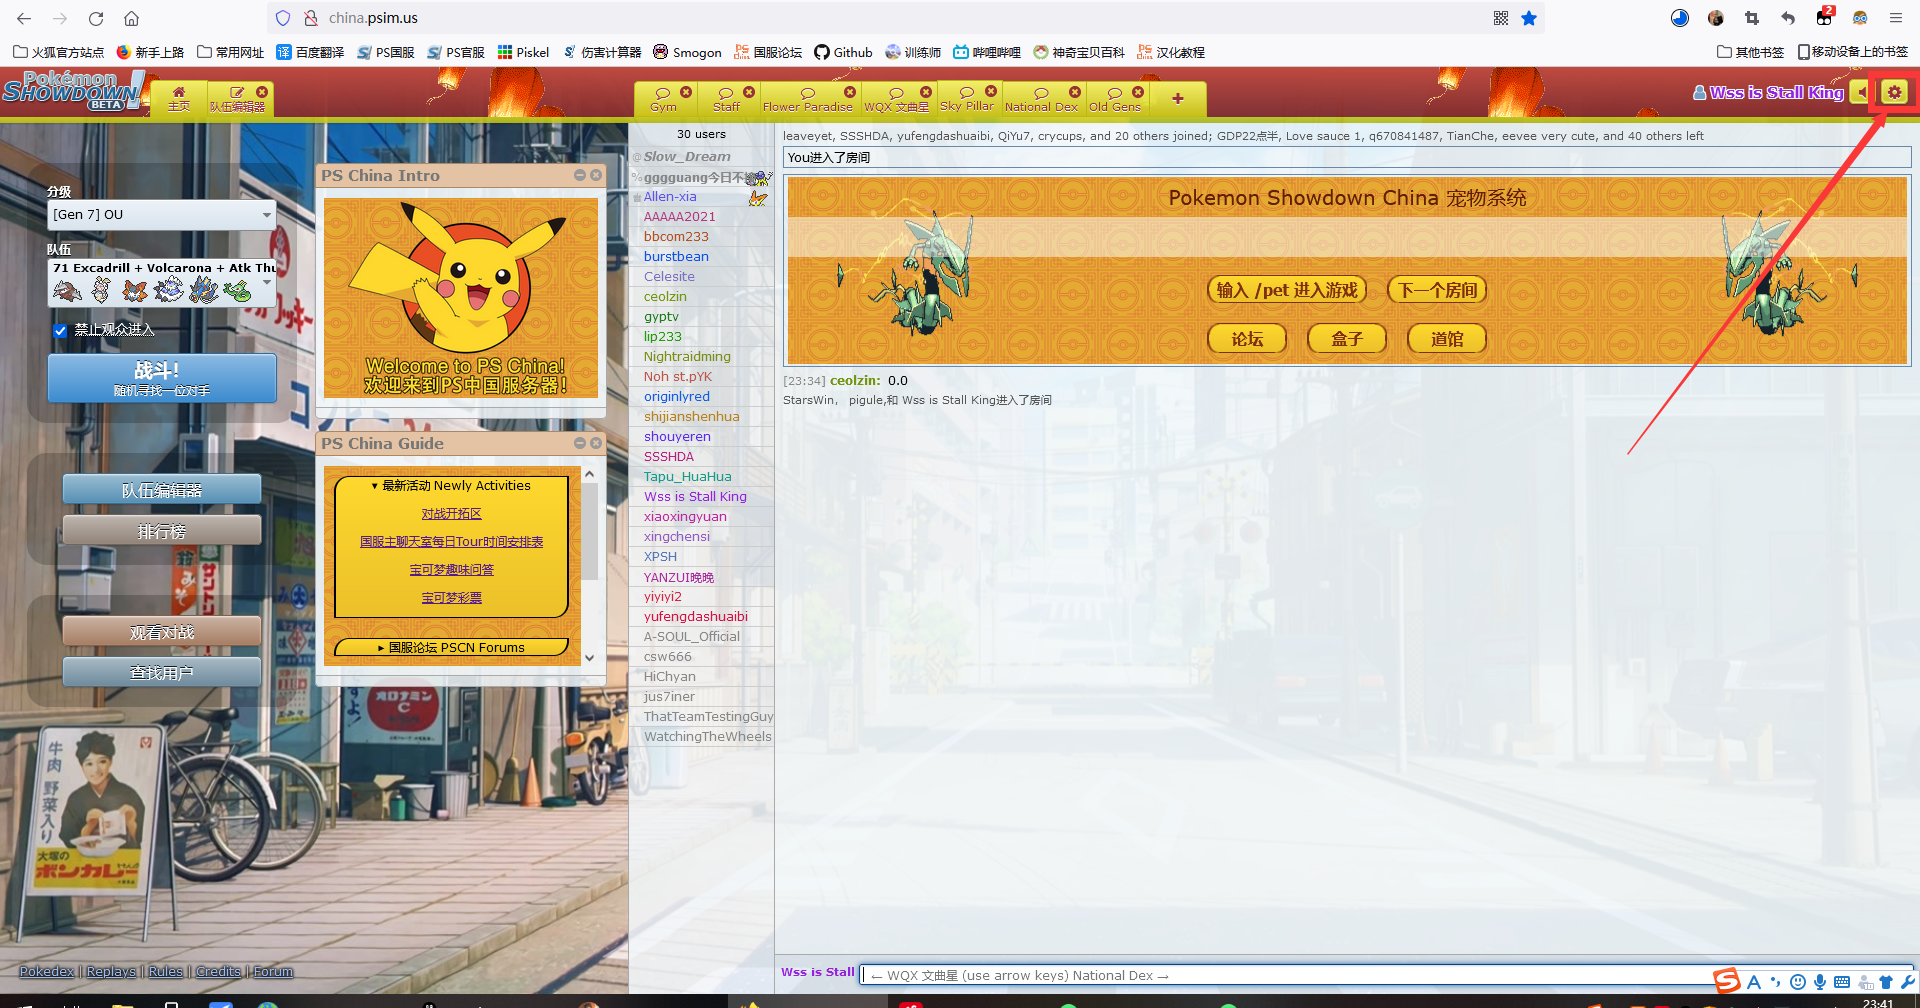The image size is (1920, 1008).
Task: Click the 战斗! battle button
Action: coord(162,378)
